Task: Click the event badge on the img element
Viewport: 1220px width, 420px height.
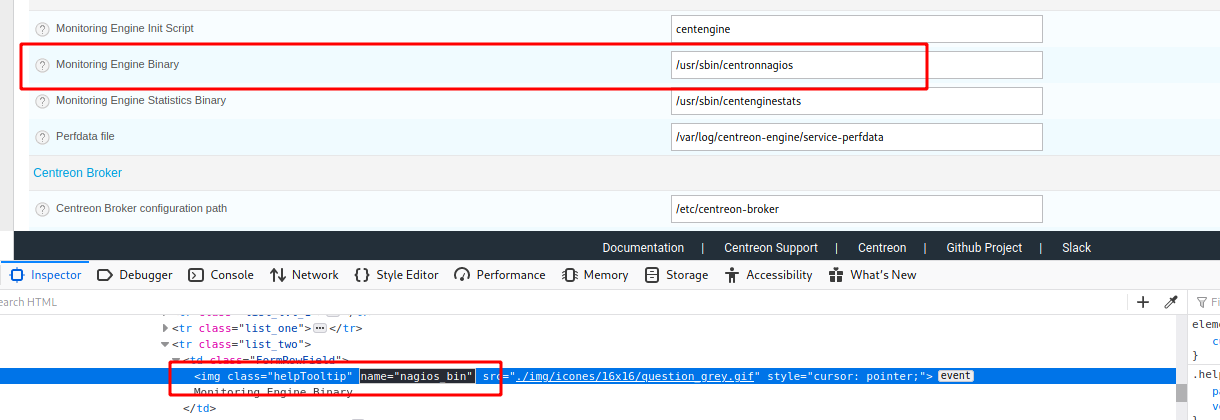Action: (955, 376)
